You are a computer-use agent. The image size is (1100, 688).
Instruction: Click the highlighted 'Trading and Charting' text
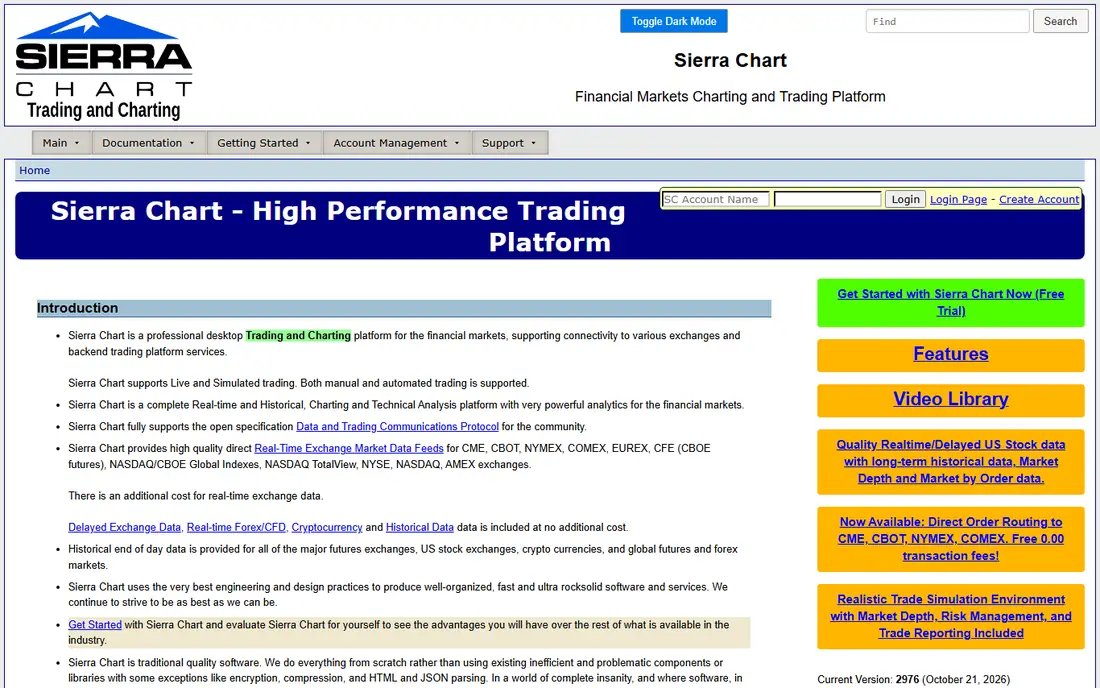pos(298,336)
